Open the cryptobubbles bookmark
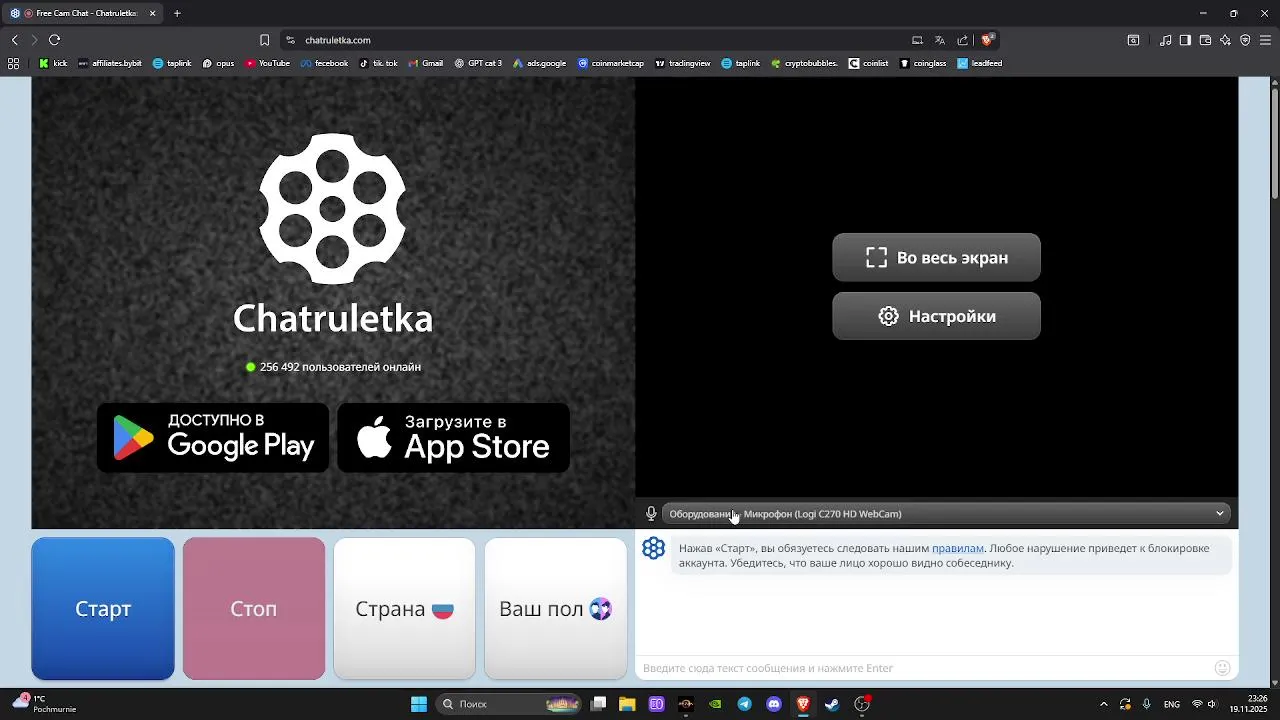The image size is (1280, 720). 804,63
